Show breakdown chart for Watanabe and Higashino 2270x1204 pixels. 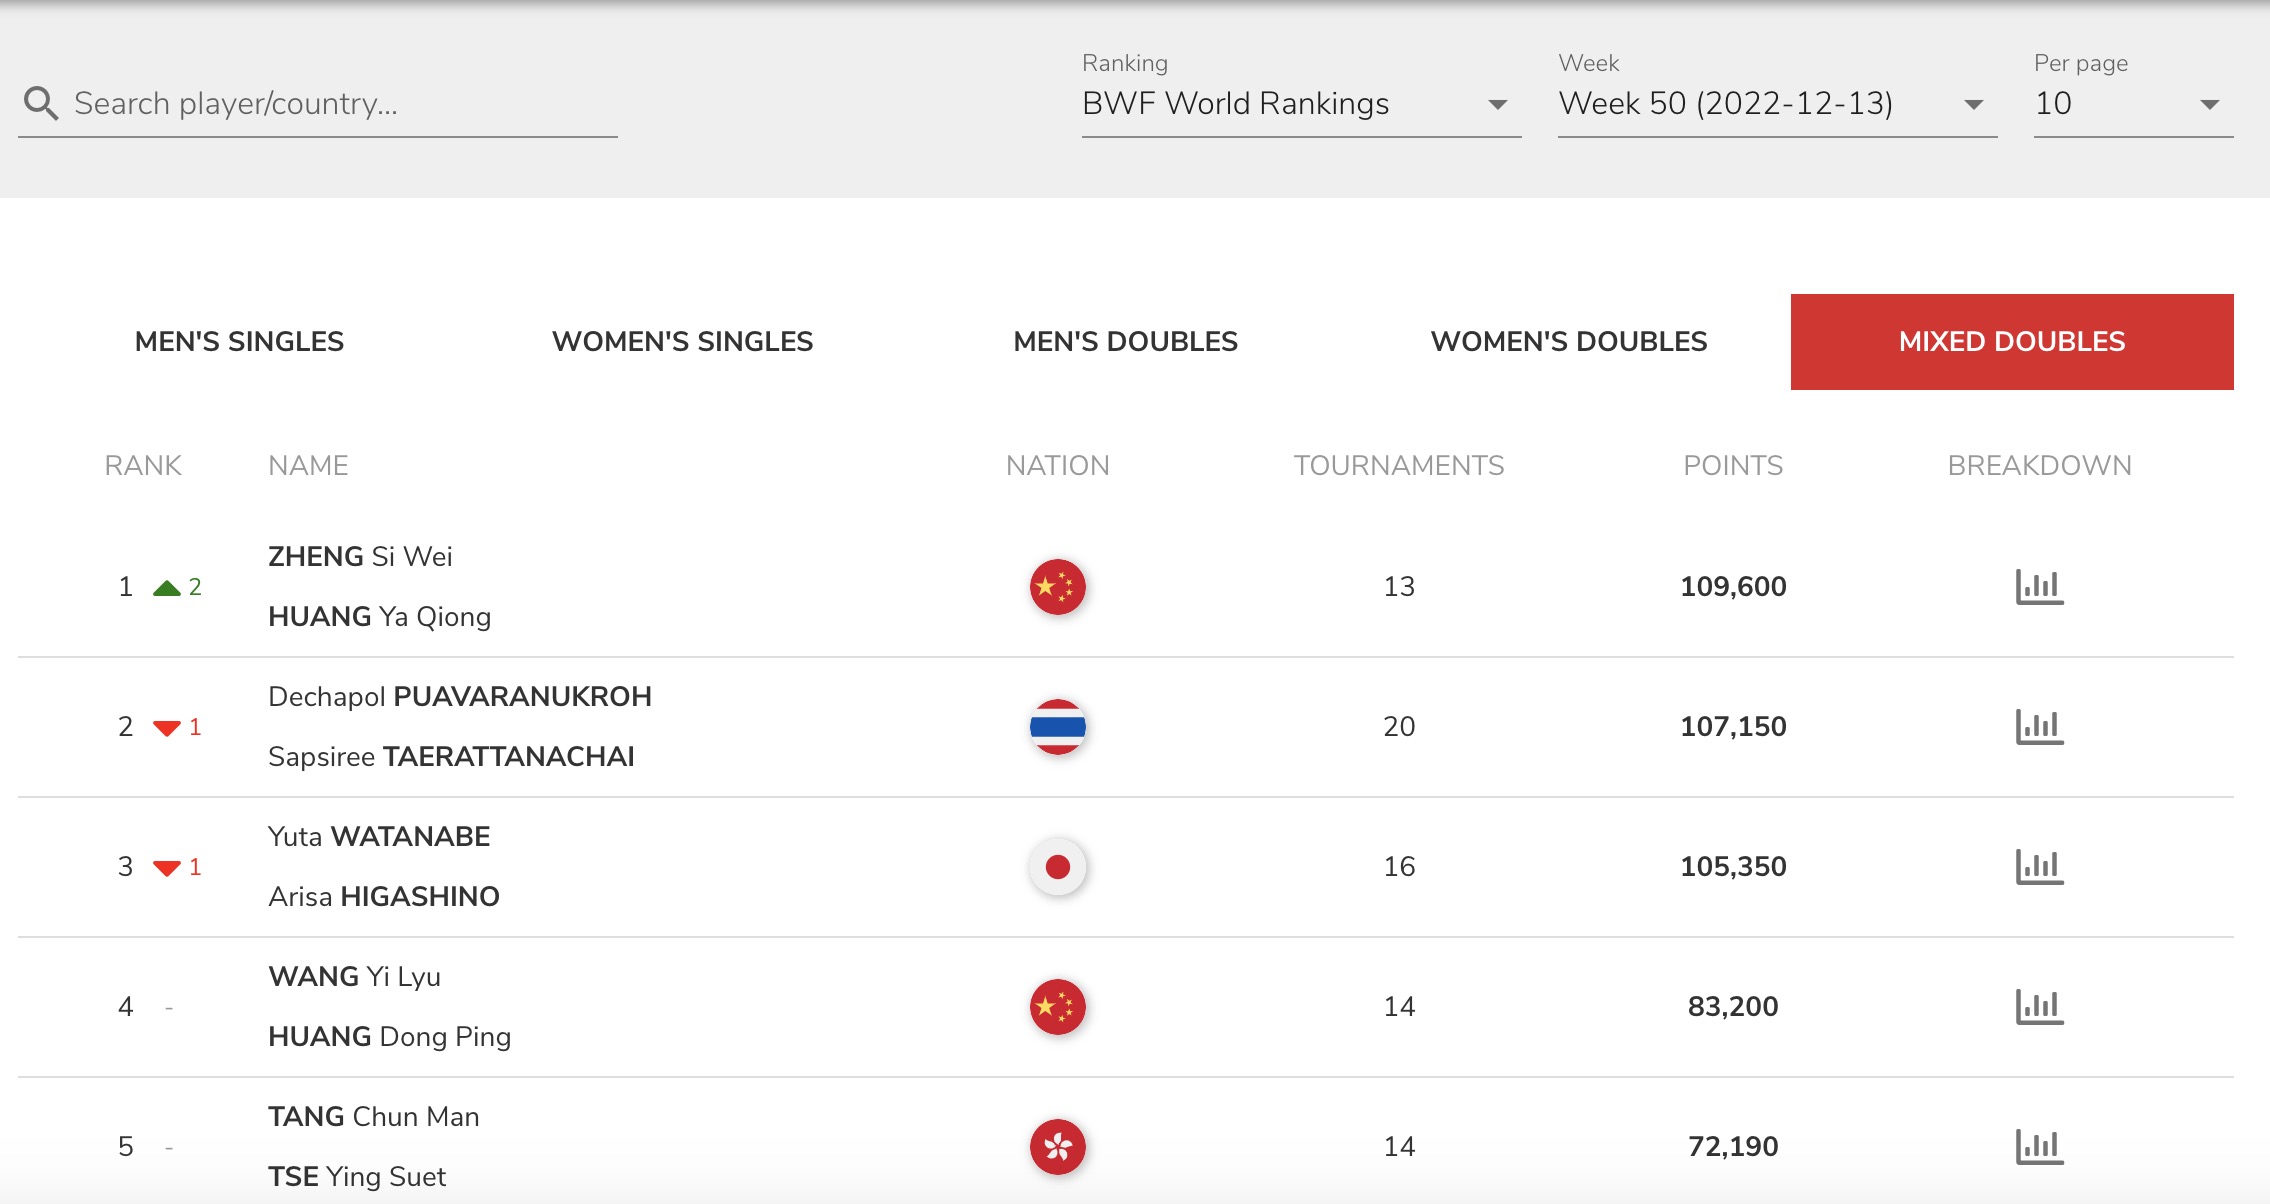[2039, 867]
